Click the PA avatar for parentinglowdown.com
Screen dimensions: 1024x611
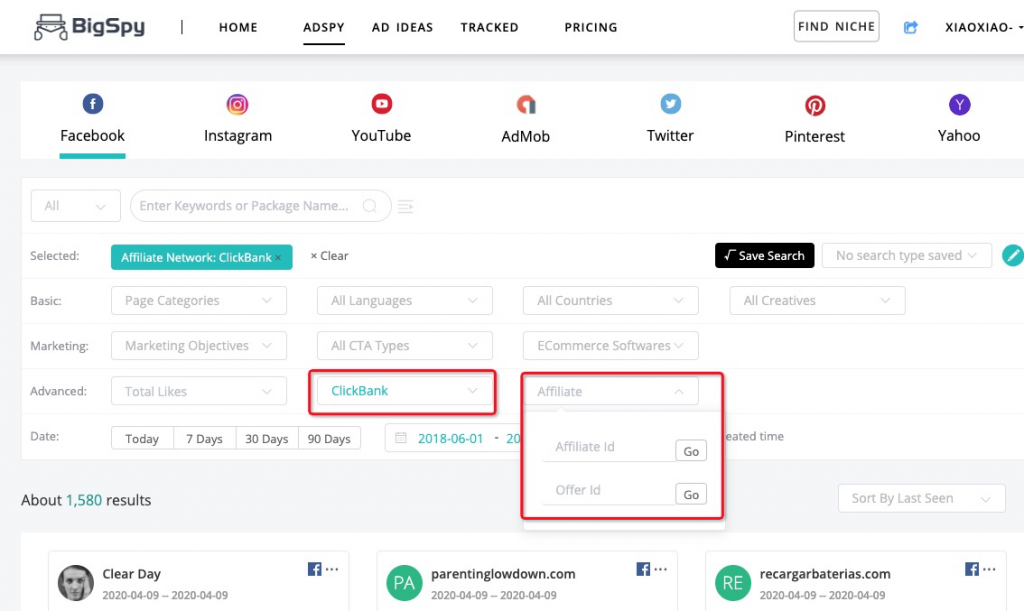[x=404, y=583]
